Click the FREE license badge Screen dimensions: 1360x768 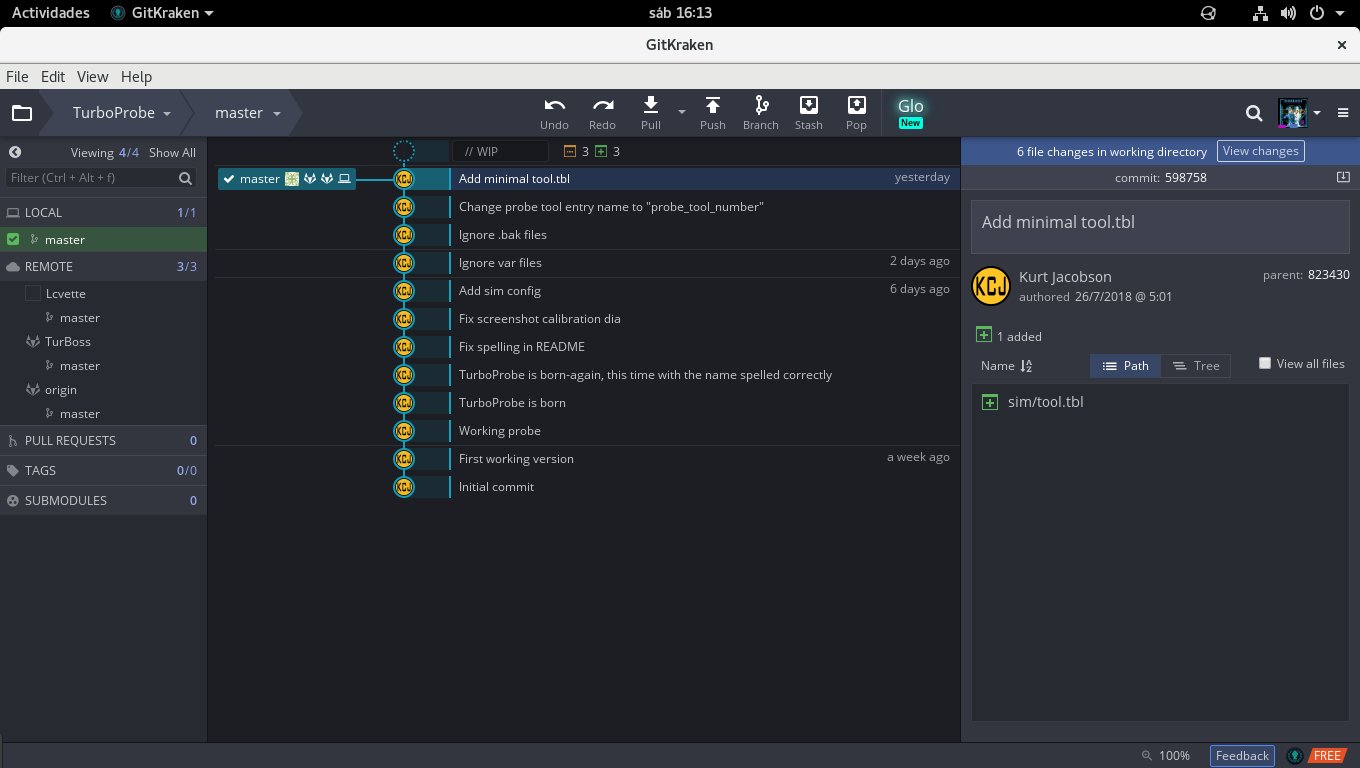coord(1327,756)
